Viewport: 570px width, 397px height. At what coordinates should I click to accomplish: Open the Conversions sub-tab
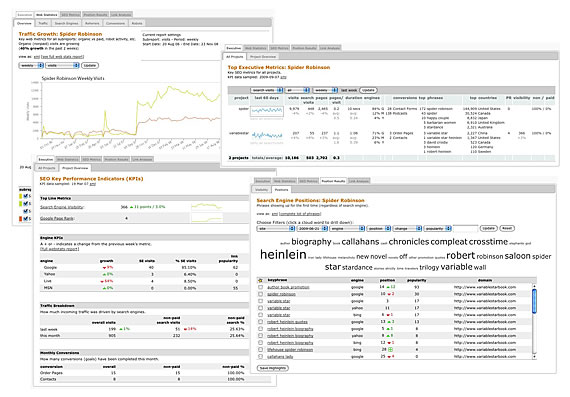pyautogui.click(x=115, y=23)
